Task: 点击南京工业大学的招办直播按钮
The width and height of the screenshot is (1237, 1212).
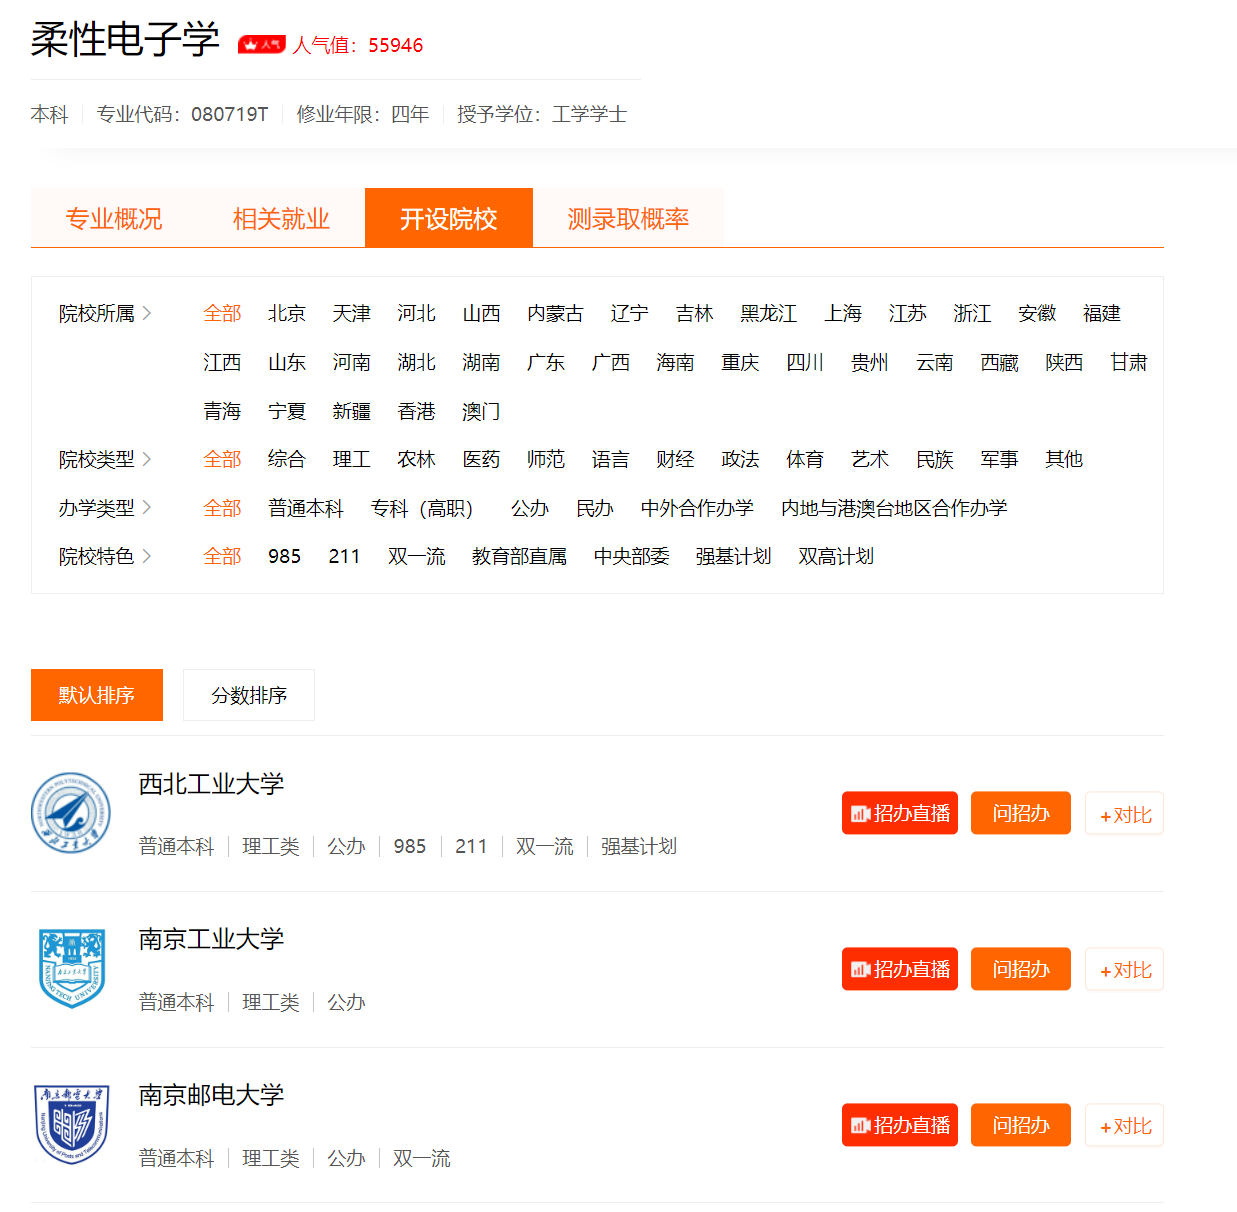Action: click(899, 969)
